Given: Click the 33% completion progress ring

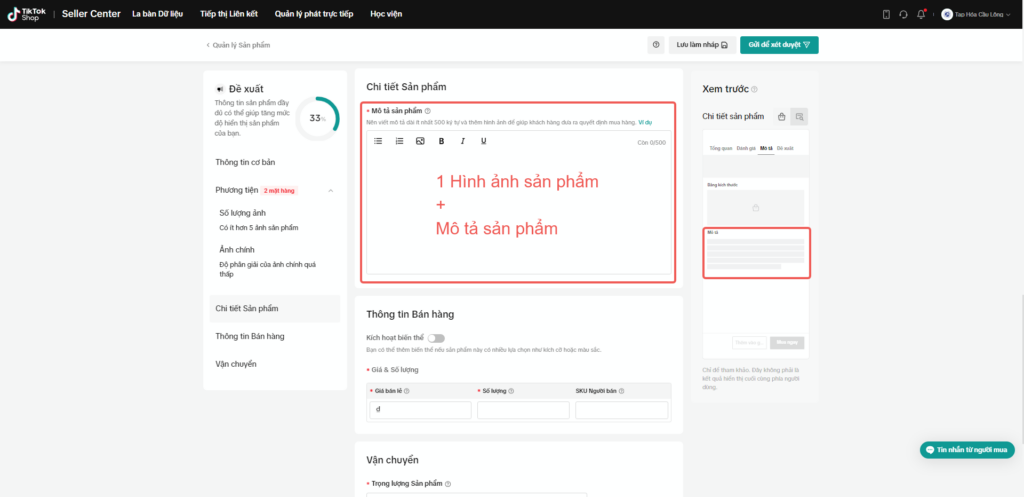Looking at the screenshot, I should (x=317, y=118).
